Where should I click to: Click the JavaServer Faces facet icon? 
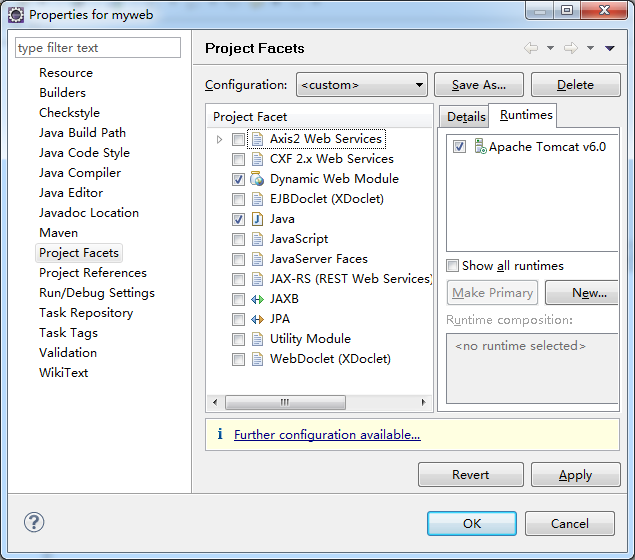(257, 259)
